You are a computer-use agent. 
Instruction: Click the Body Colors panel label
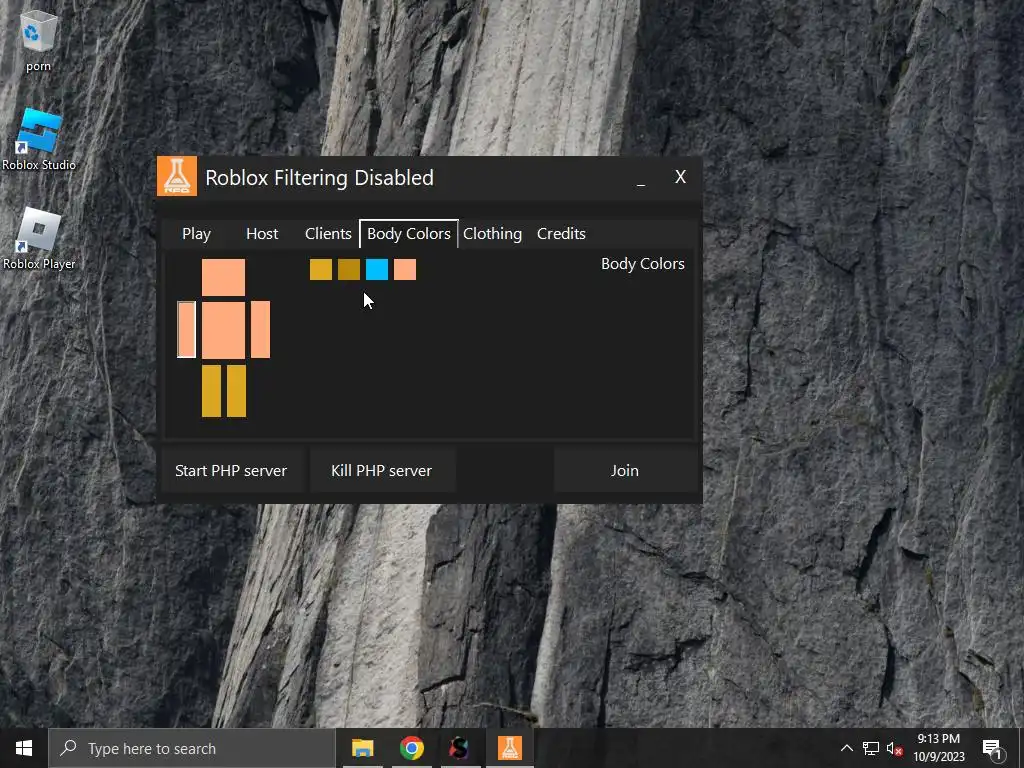coord(643,264)
